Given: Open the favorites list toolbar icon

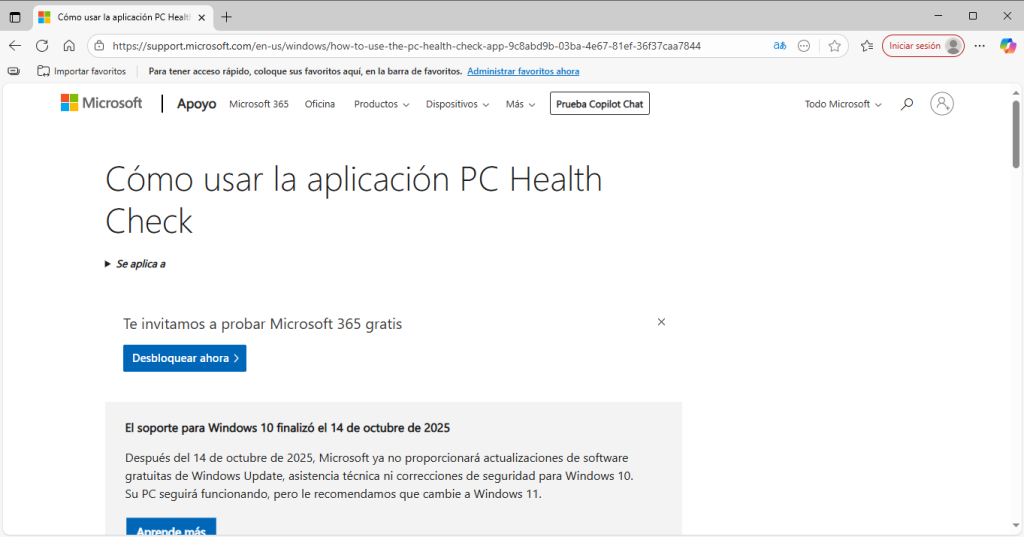Looking at the screenshot, I should 867,46.
